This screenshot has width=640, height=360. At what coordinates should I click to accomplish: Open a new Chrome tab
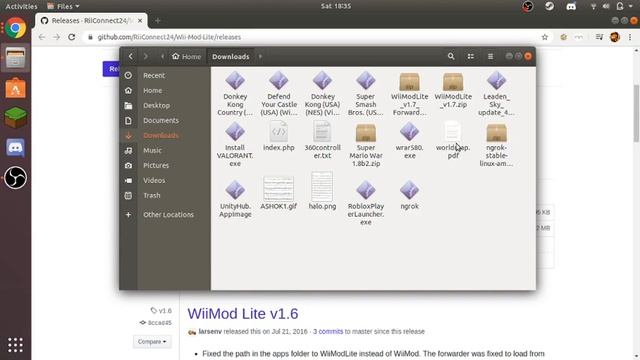pos(158,20)
